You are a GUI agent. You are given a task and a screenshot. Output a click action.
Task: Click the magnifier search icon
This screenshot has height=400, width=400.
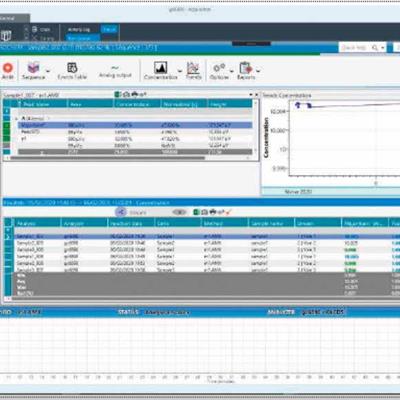click(x=375, y=48)
